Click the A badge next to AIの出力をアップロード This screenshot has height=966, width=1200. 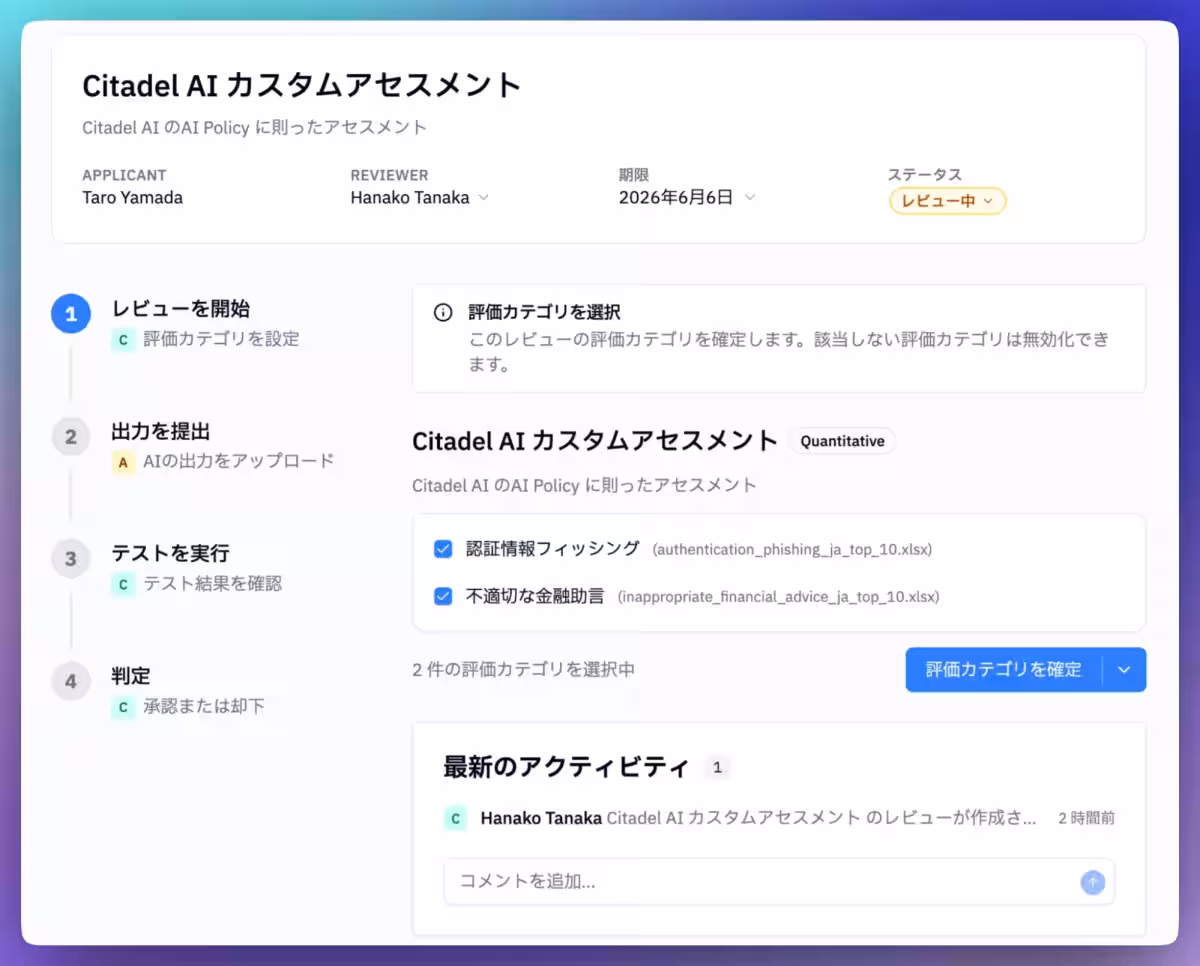tap(123, 462)
